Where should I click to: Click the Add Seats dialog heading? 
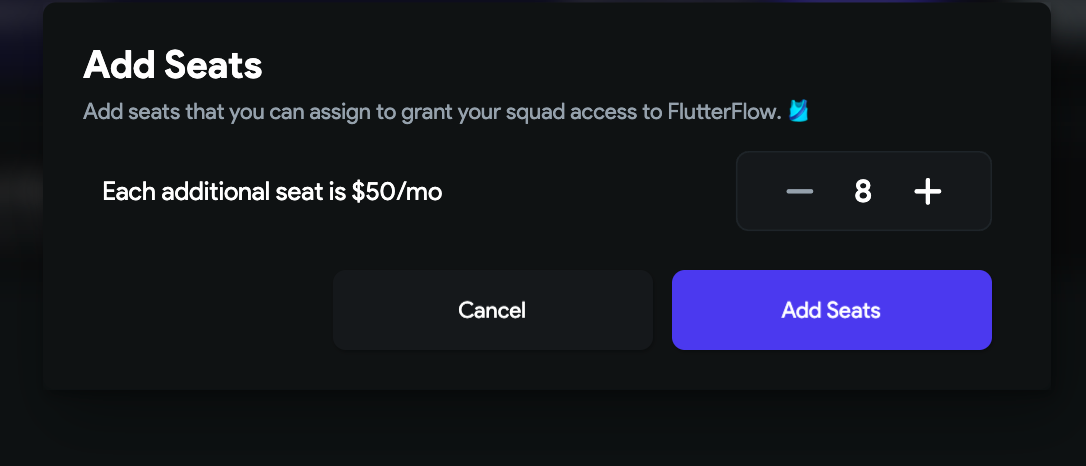(172, 66)
